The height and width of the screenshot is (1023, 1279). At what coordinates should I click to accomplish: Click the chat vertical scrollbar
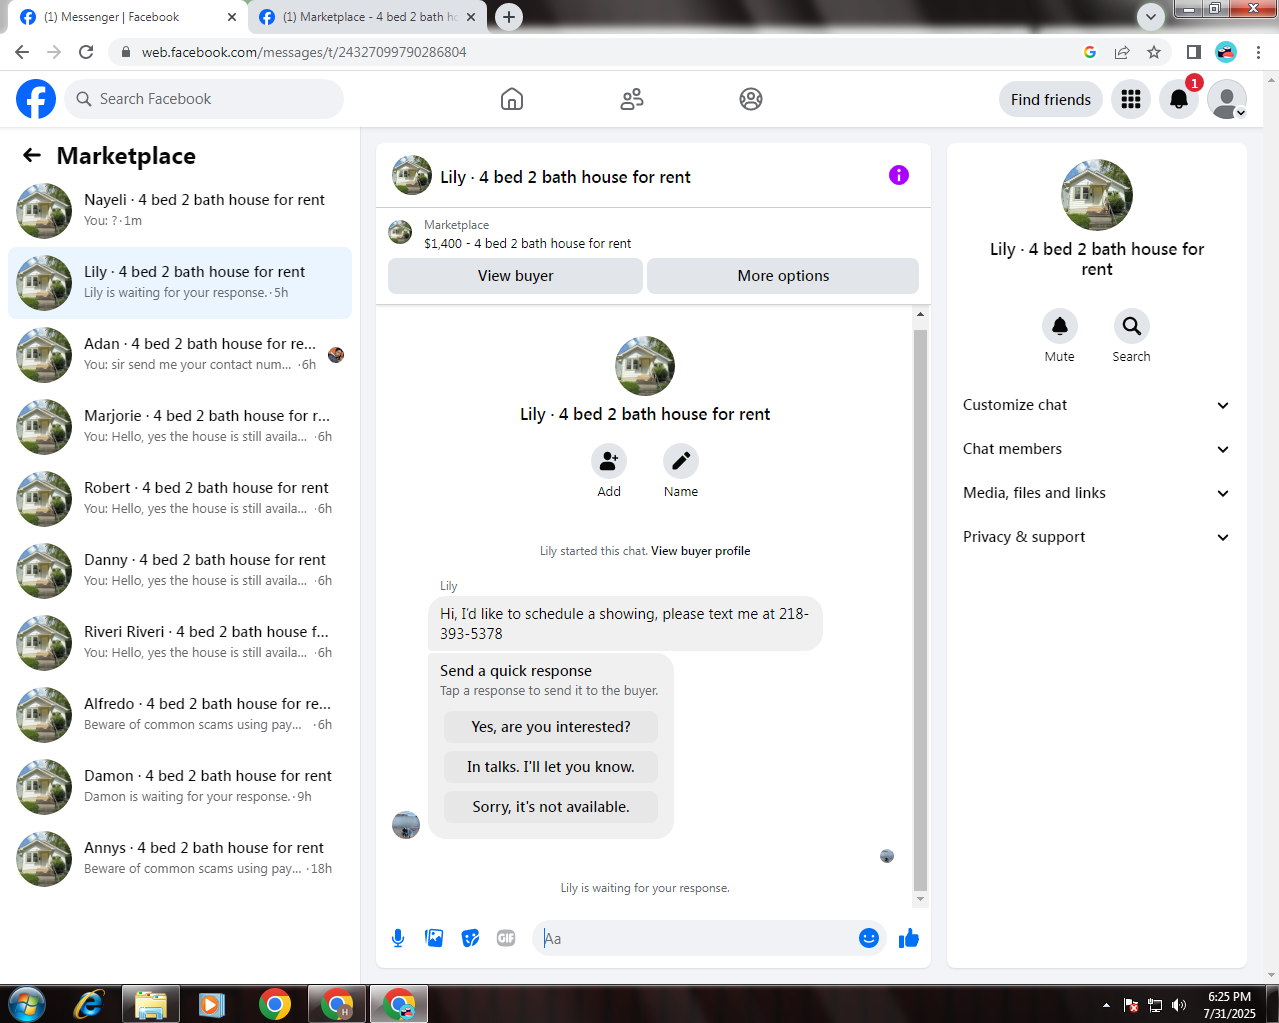920,609
